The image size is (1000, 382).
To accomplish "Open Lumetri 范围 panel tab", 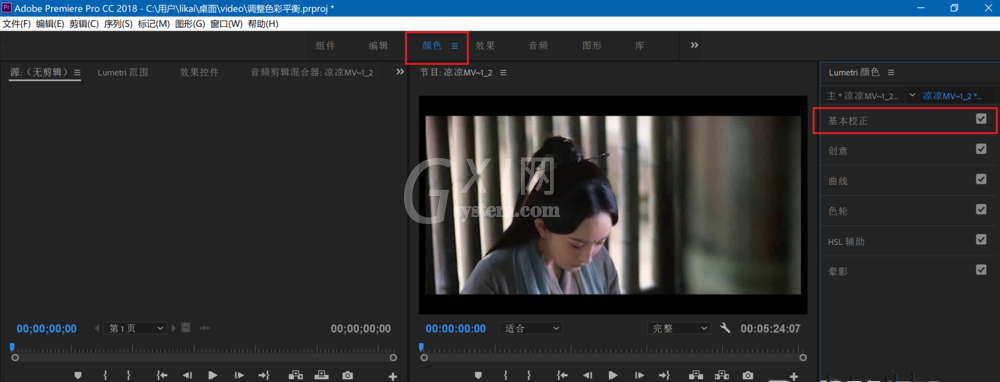I will [x=123, y=73].
